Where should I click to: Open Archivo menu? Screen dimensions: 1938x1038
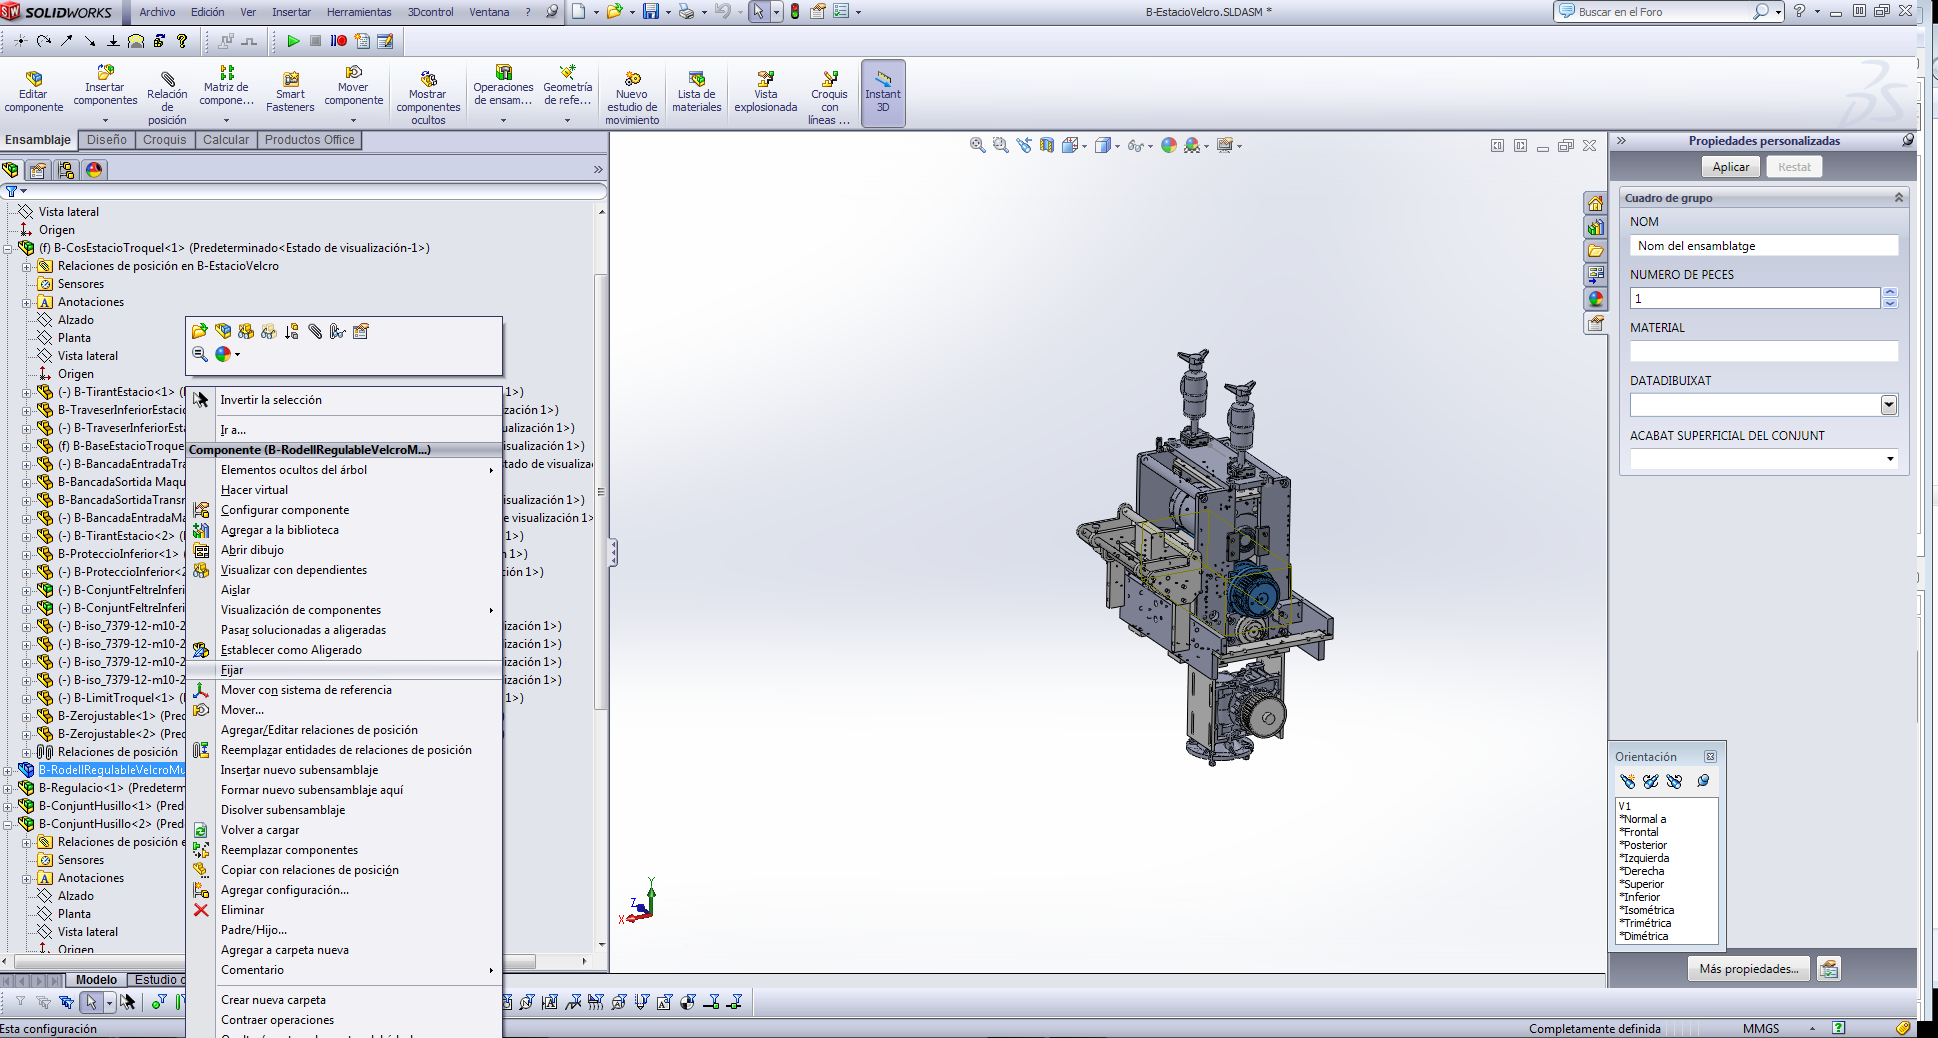(157, 12)
